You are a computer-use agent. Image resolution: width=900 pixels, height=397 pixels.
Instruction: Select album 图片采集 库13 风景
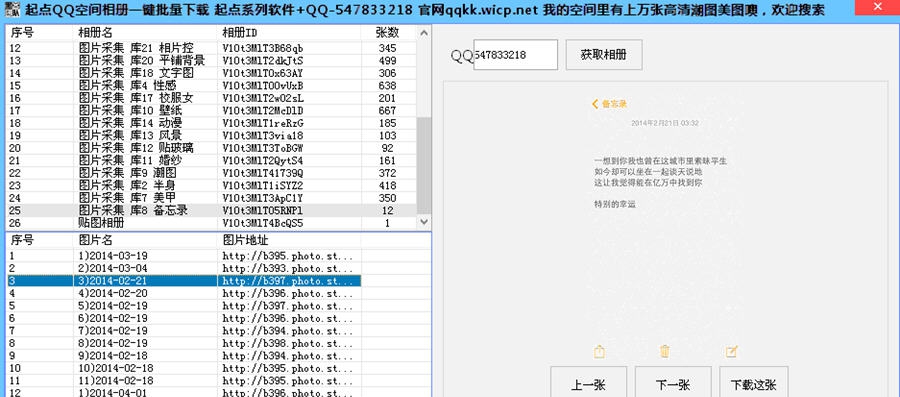point(130,135)
